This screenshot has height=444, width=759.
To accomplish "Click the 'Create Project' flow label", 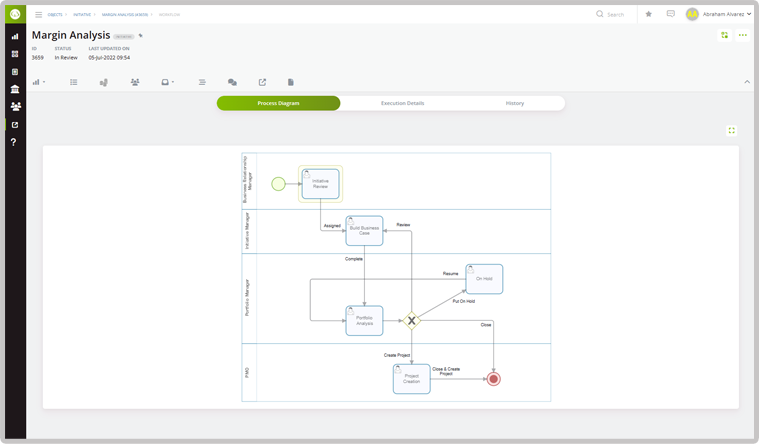I will (x=397, y=355).
